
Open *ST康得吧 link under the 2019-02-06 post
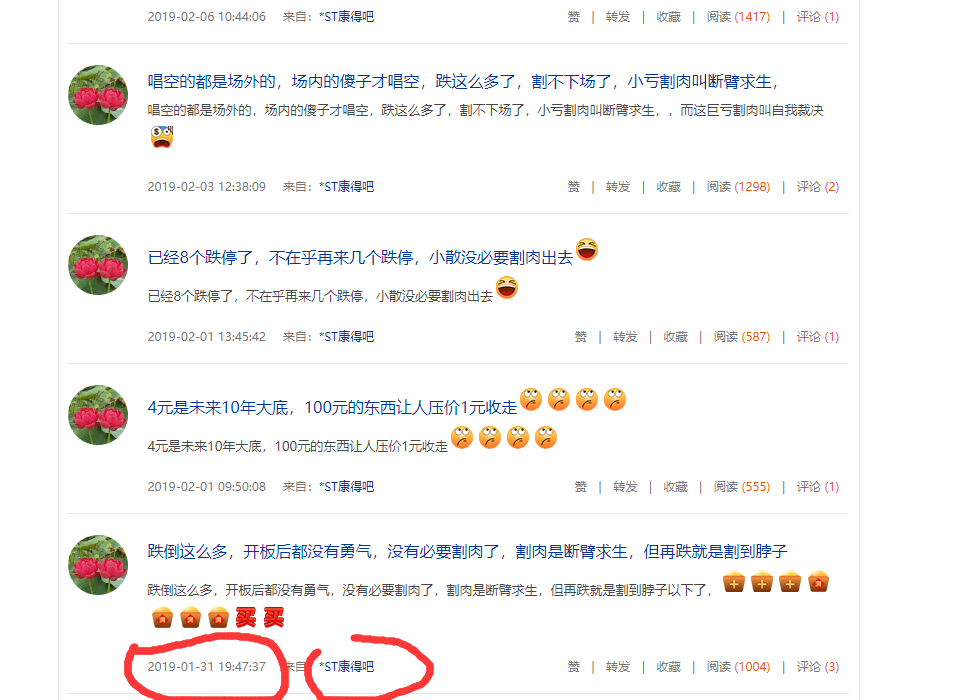pos(346,16)
